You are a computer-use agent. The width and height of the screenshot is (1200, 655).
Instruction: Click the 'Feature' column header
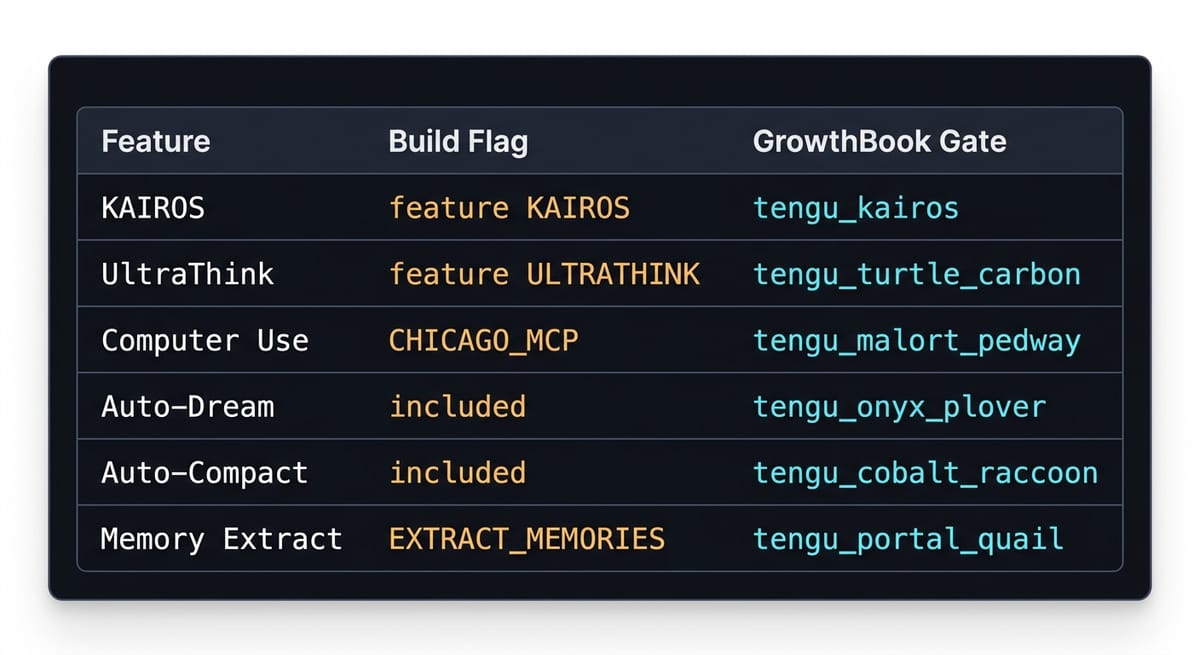(156, 141)
